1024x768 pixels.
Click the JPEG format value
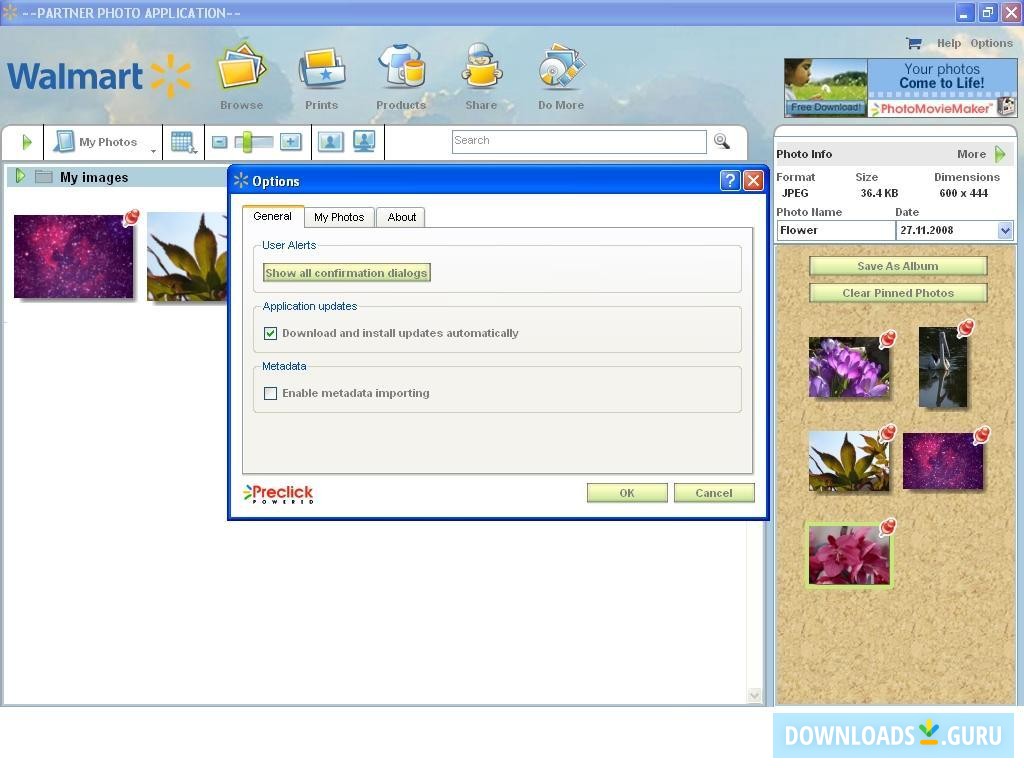795,193
